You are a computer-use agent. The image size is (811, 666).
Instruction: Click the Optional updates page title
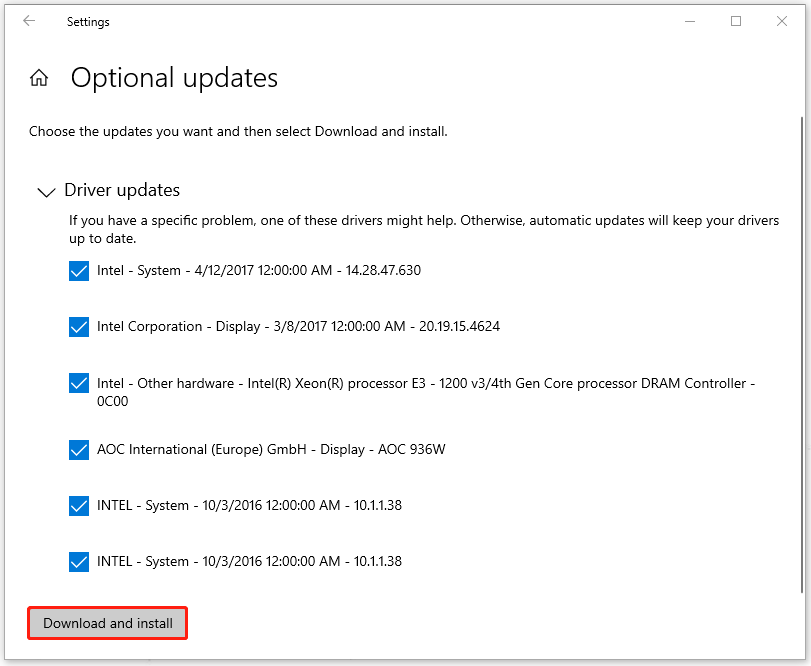click(173, 78)
